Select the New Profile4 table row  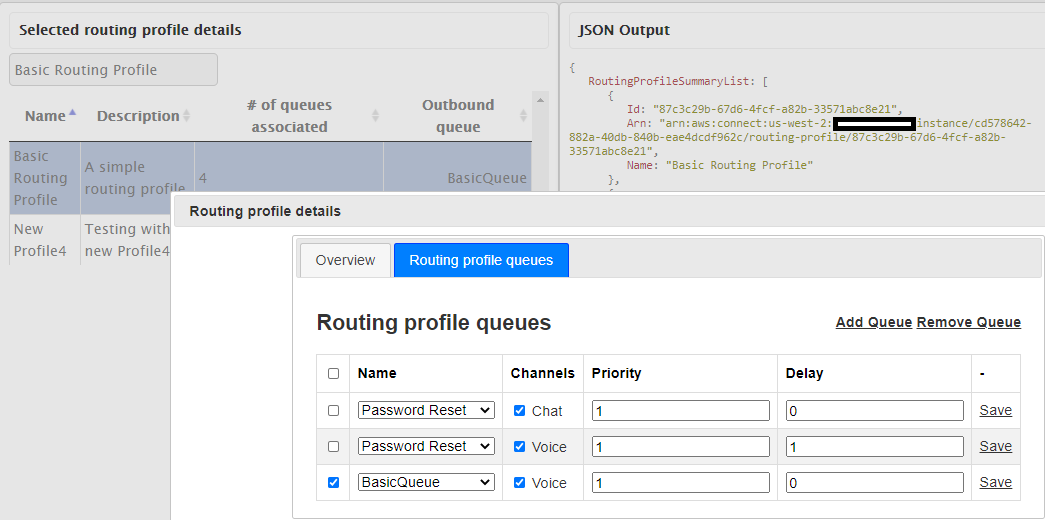point(90,240)
